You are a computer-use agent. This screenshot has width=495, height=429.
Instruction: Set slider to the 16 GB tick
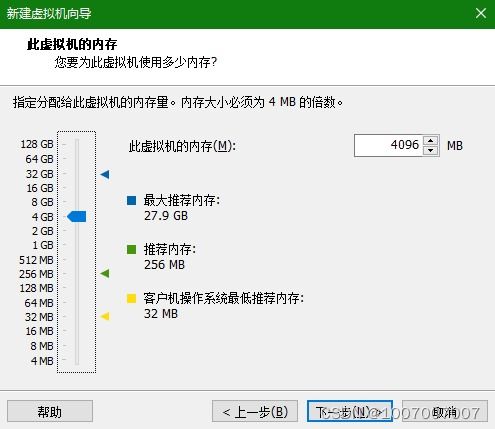point(77,188)
